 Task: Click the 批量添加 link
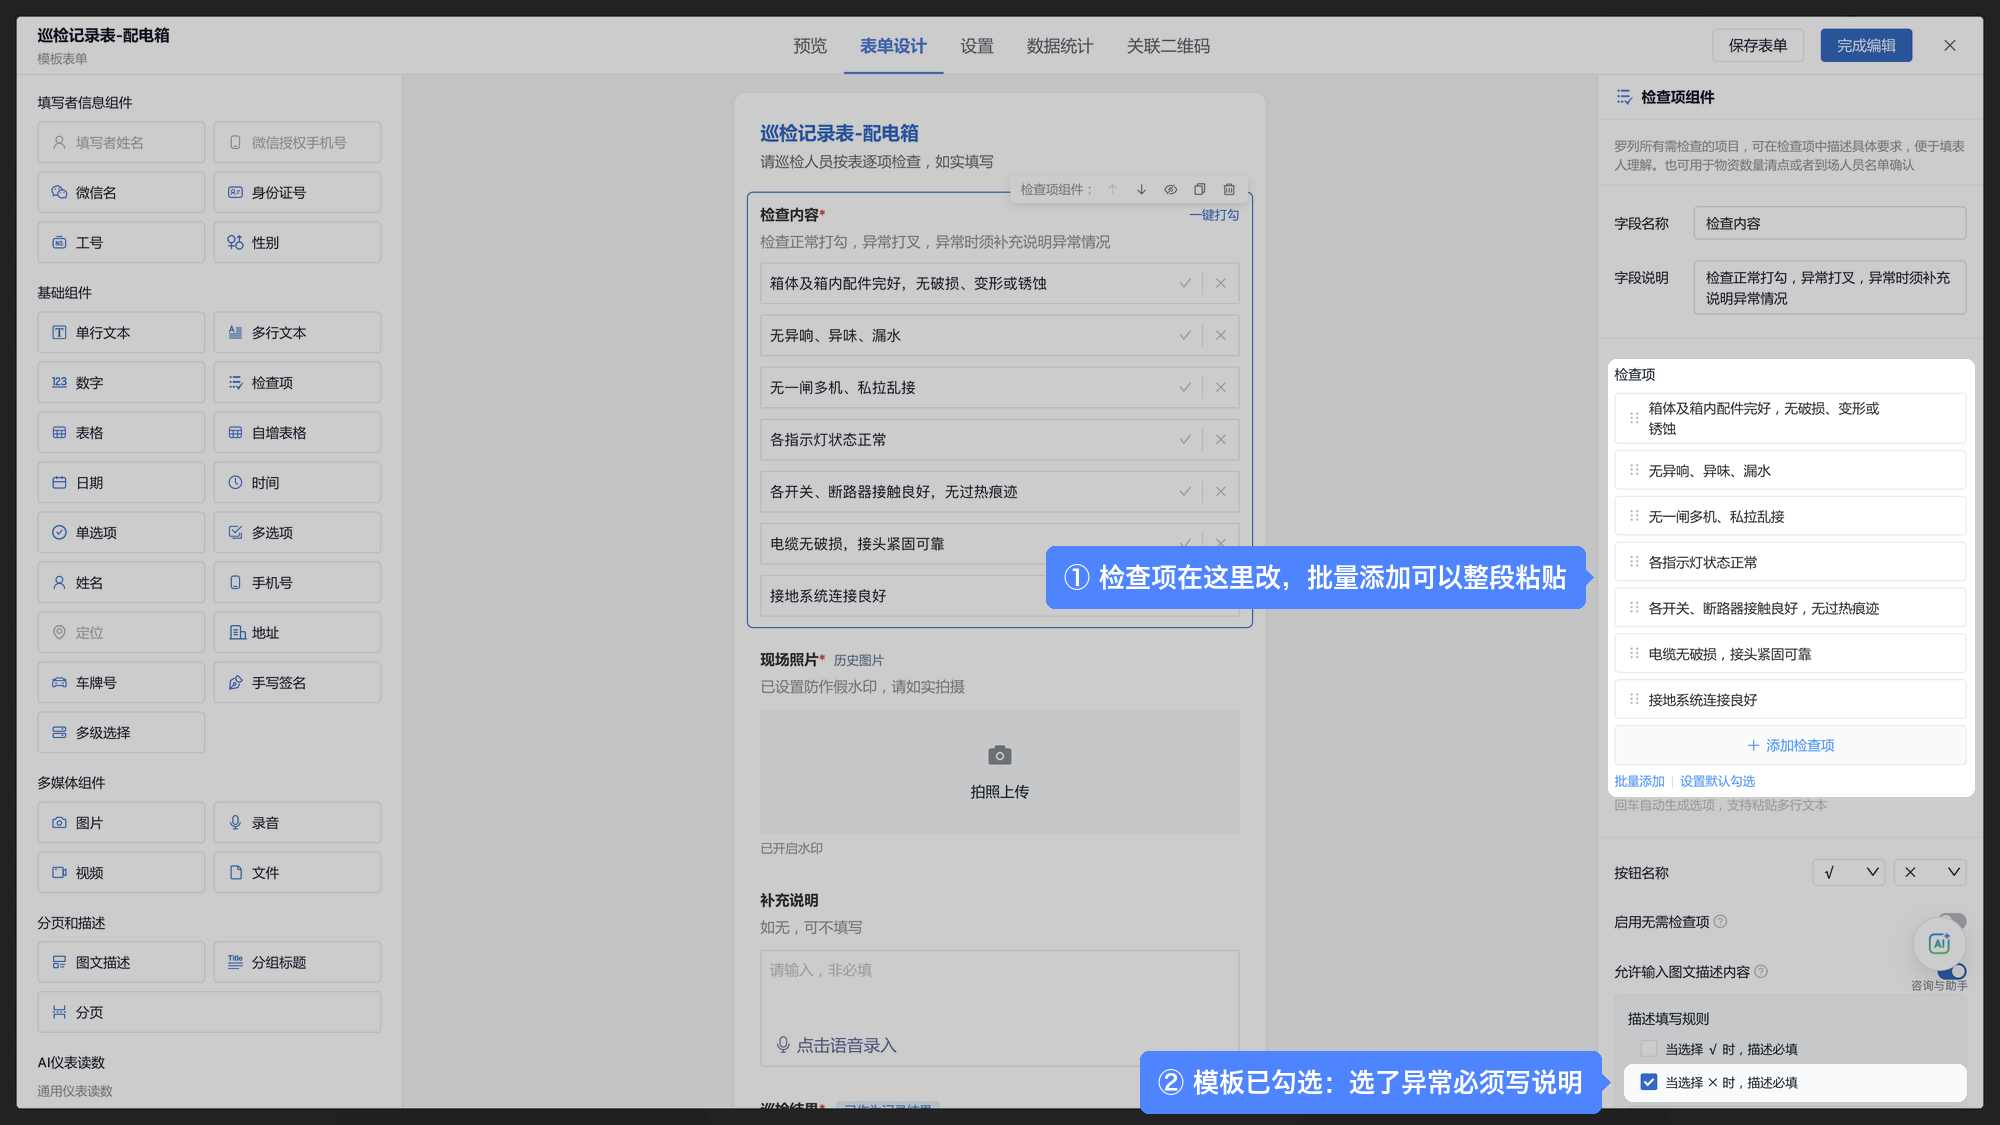(x=1639, y=782)
